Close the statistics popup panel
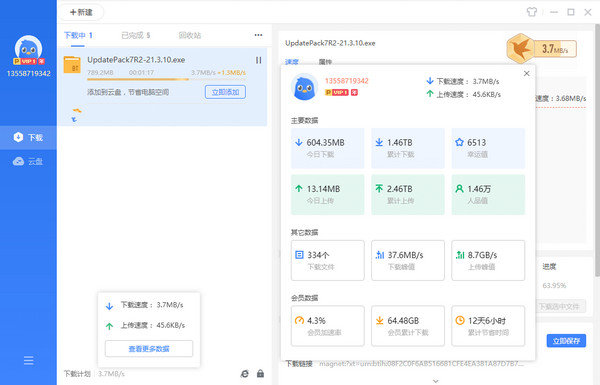The image size is (600, 385). pyautogui.click(x=527, y=73)
